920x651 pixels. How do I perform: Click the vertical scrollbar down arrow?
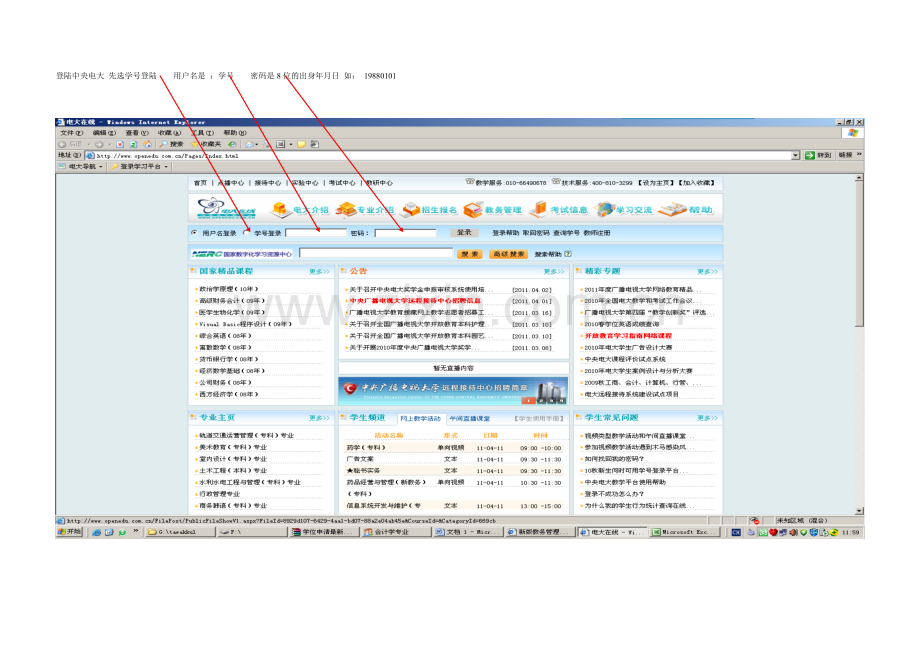point(859,511)
